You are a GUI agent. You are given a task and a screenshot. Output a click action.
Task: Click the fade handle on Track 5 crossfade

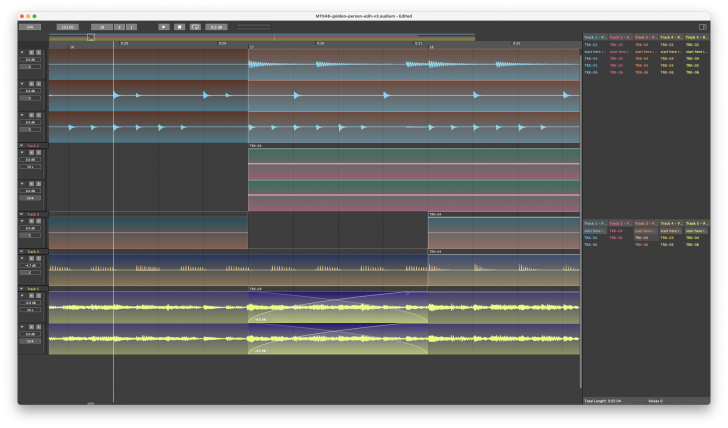(x=407, y=293)
